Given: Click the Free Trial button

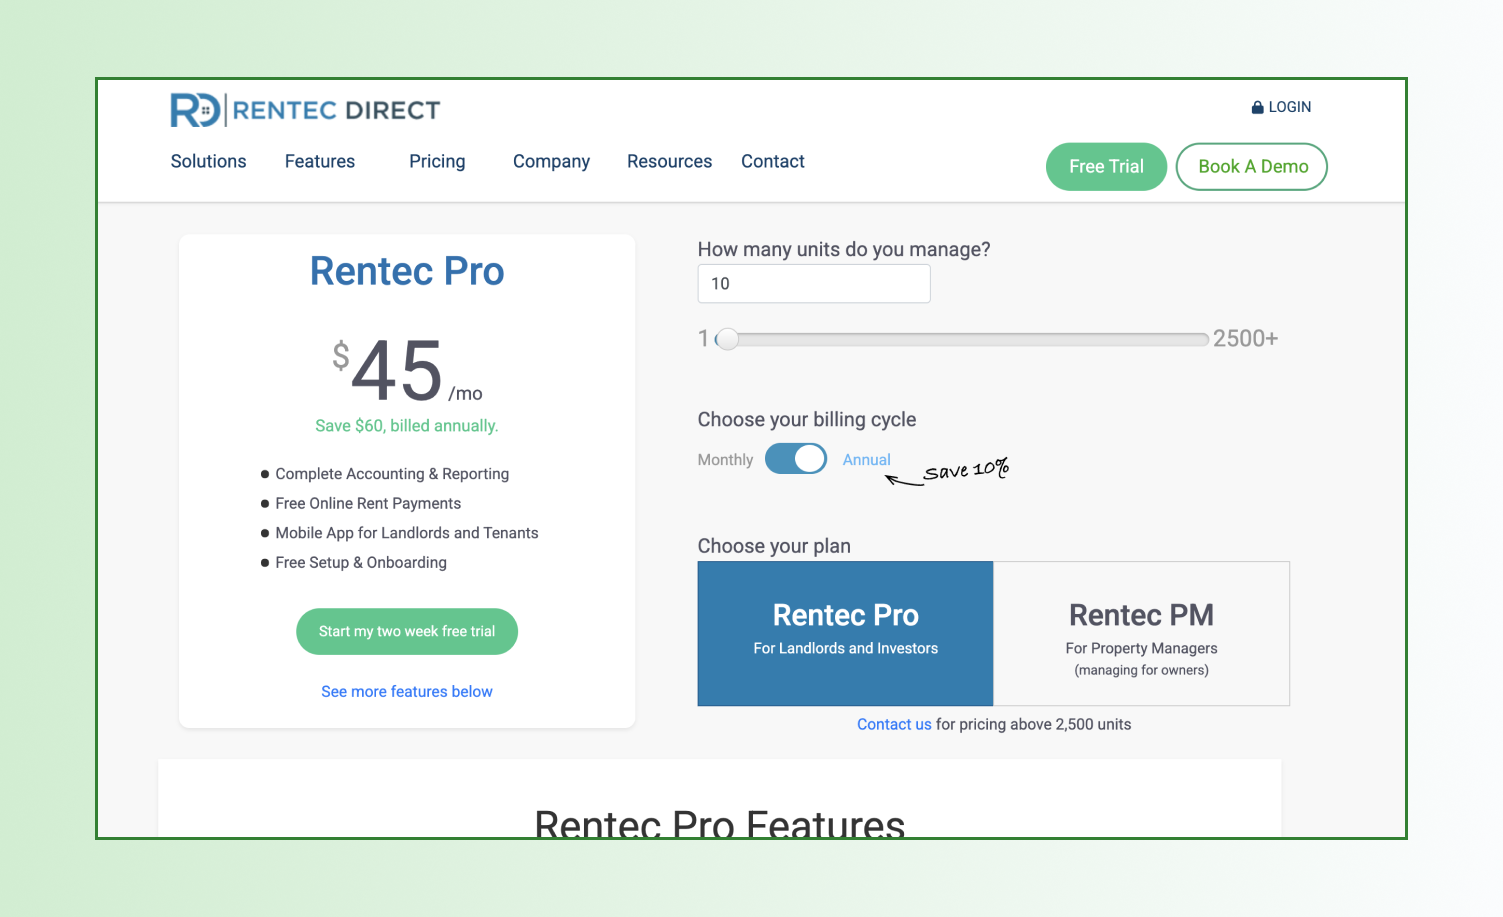Looking at the screenshot, I should point(1106,167).
